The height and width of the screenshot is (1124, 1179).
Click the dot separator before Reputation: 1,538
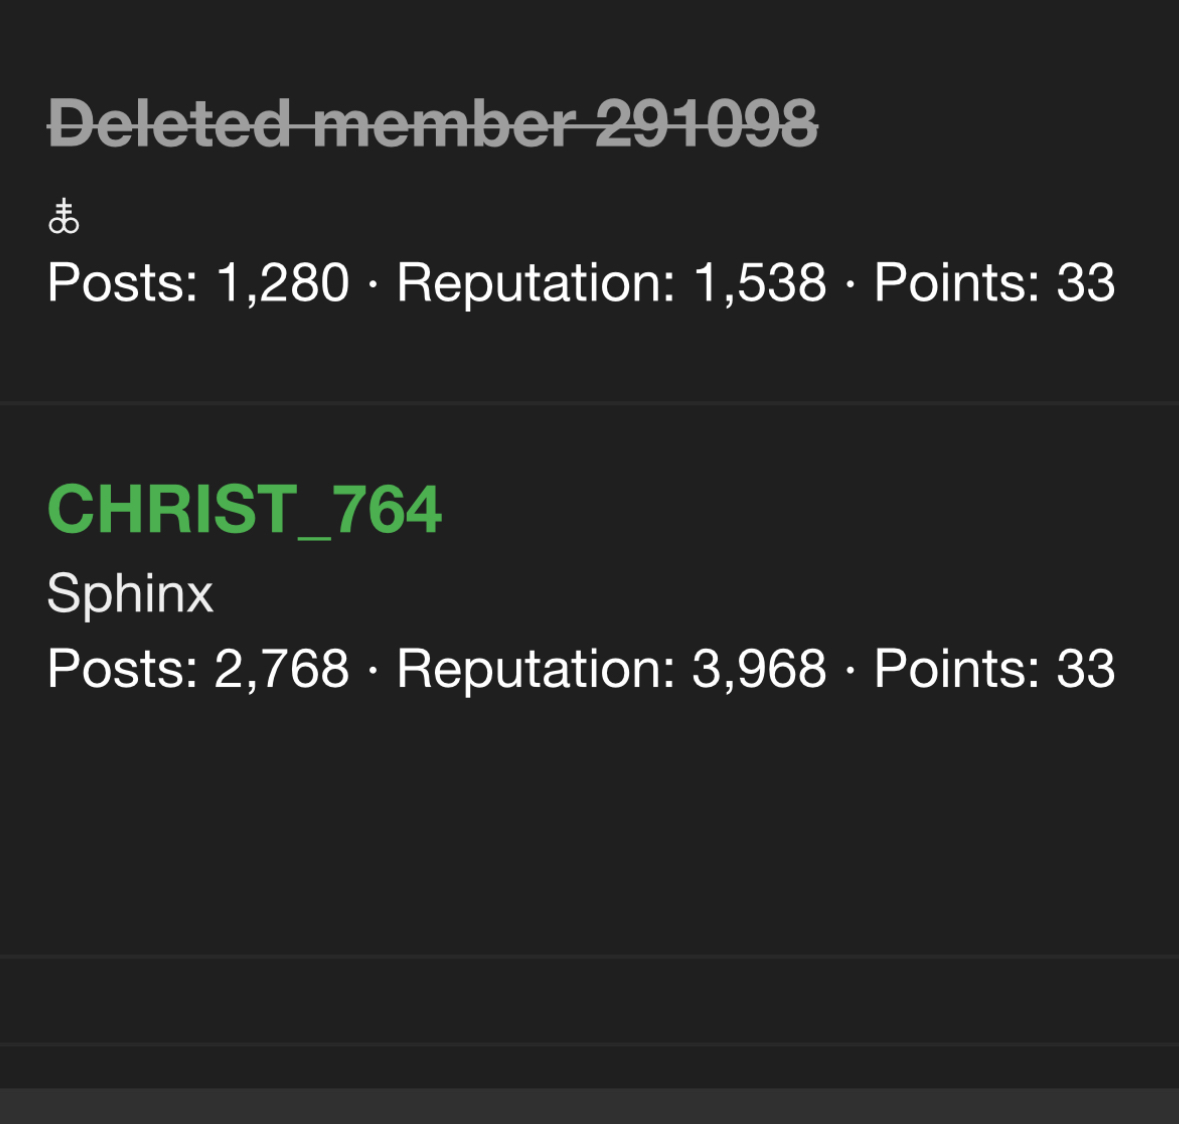pyautogui.click(x=373, y=285)
